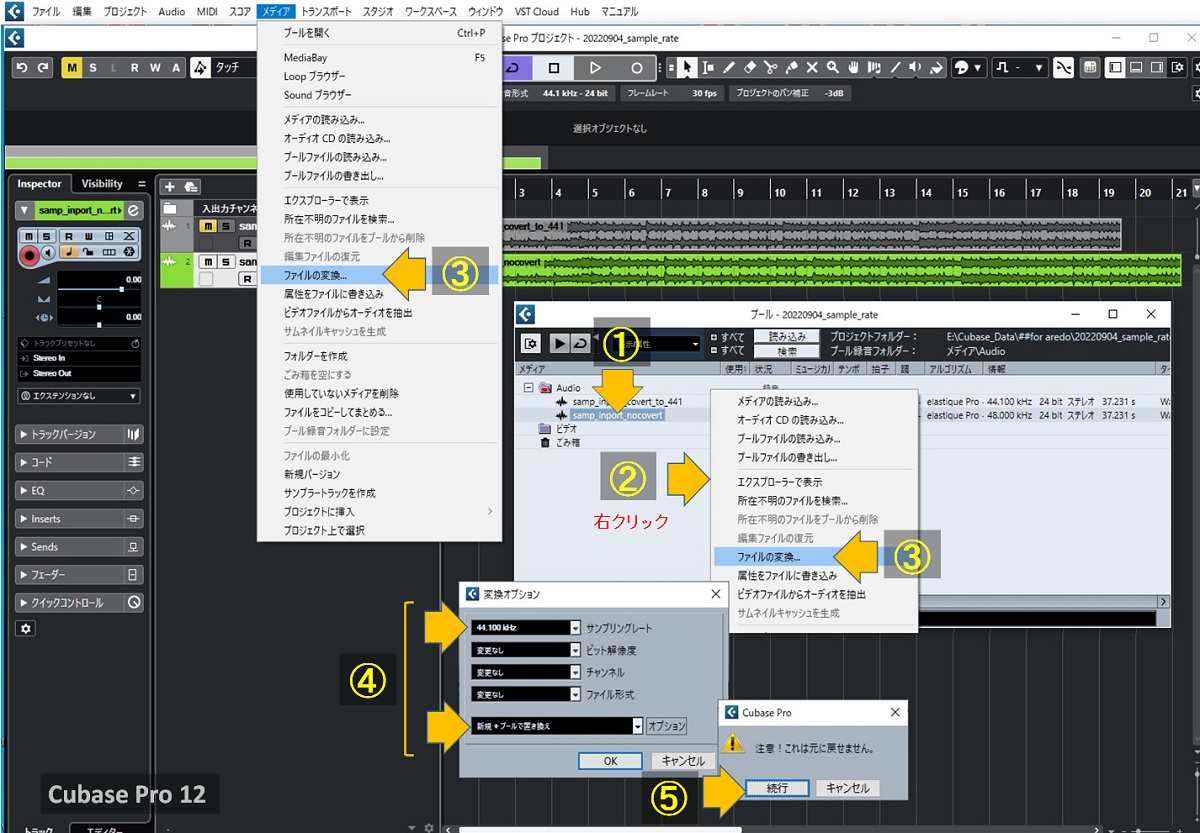
Task: Click the 読み込み button in the Pool
Action: pos(785,337)
